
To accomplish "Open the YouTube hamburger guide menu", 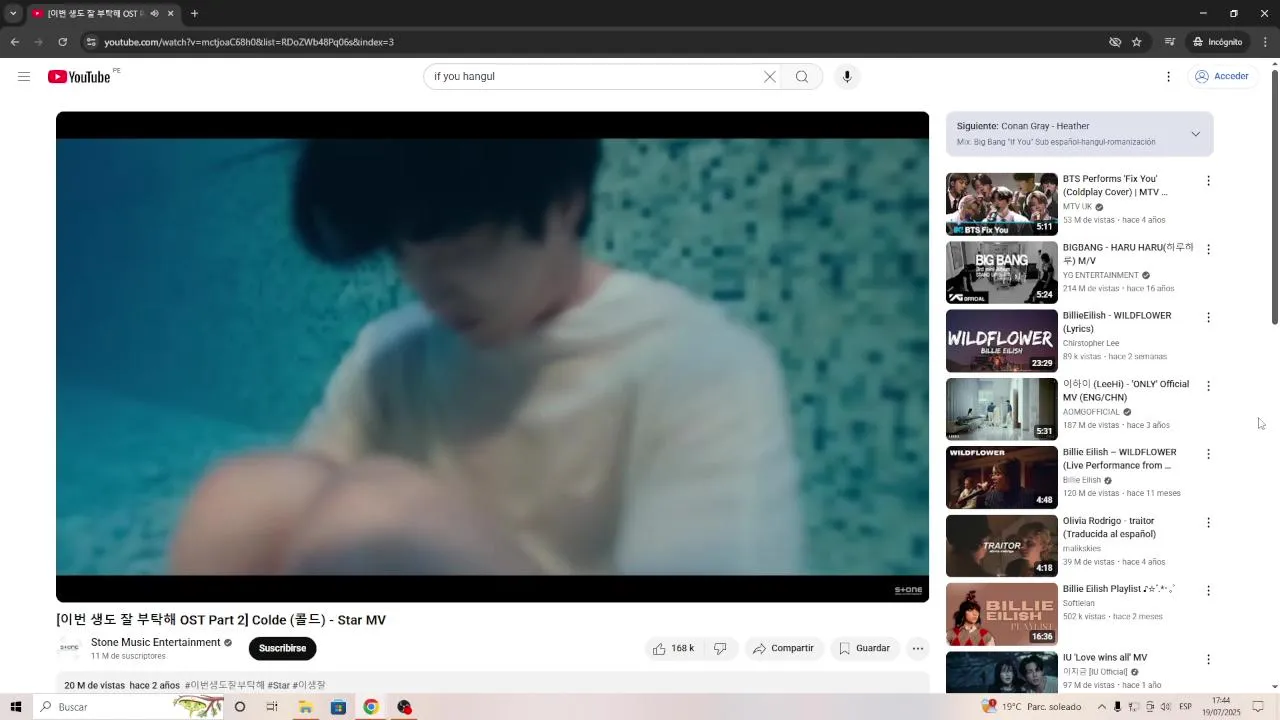I will [x=24, y=77].
